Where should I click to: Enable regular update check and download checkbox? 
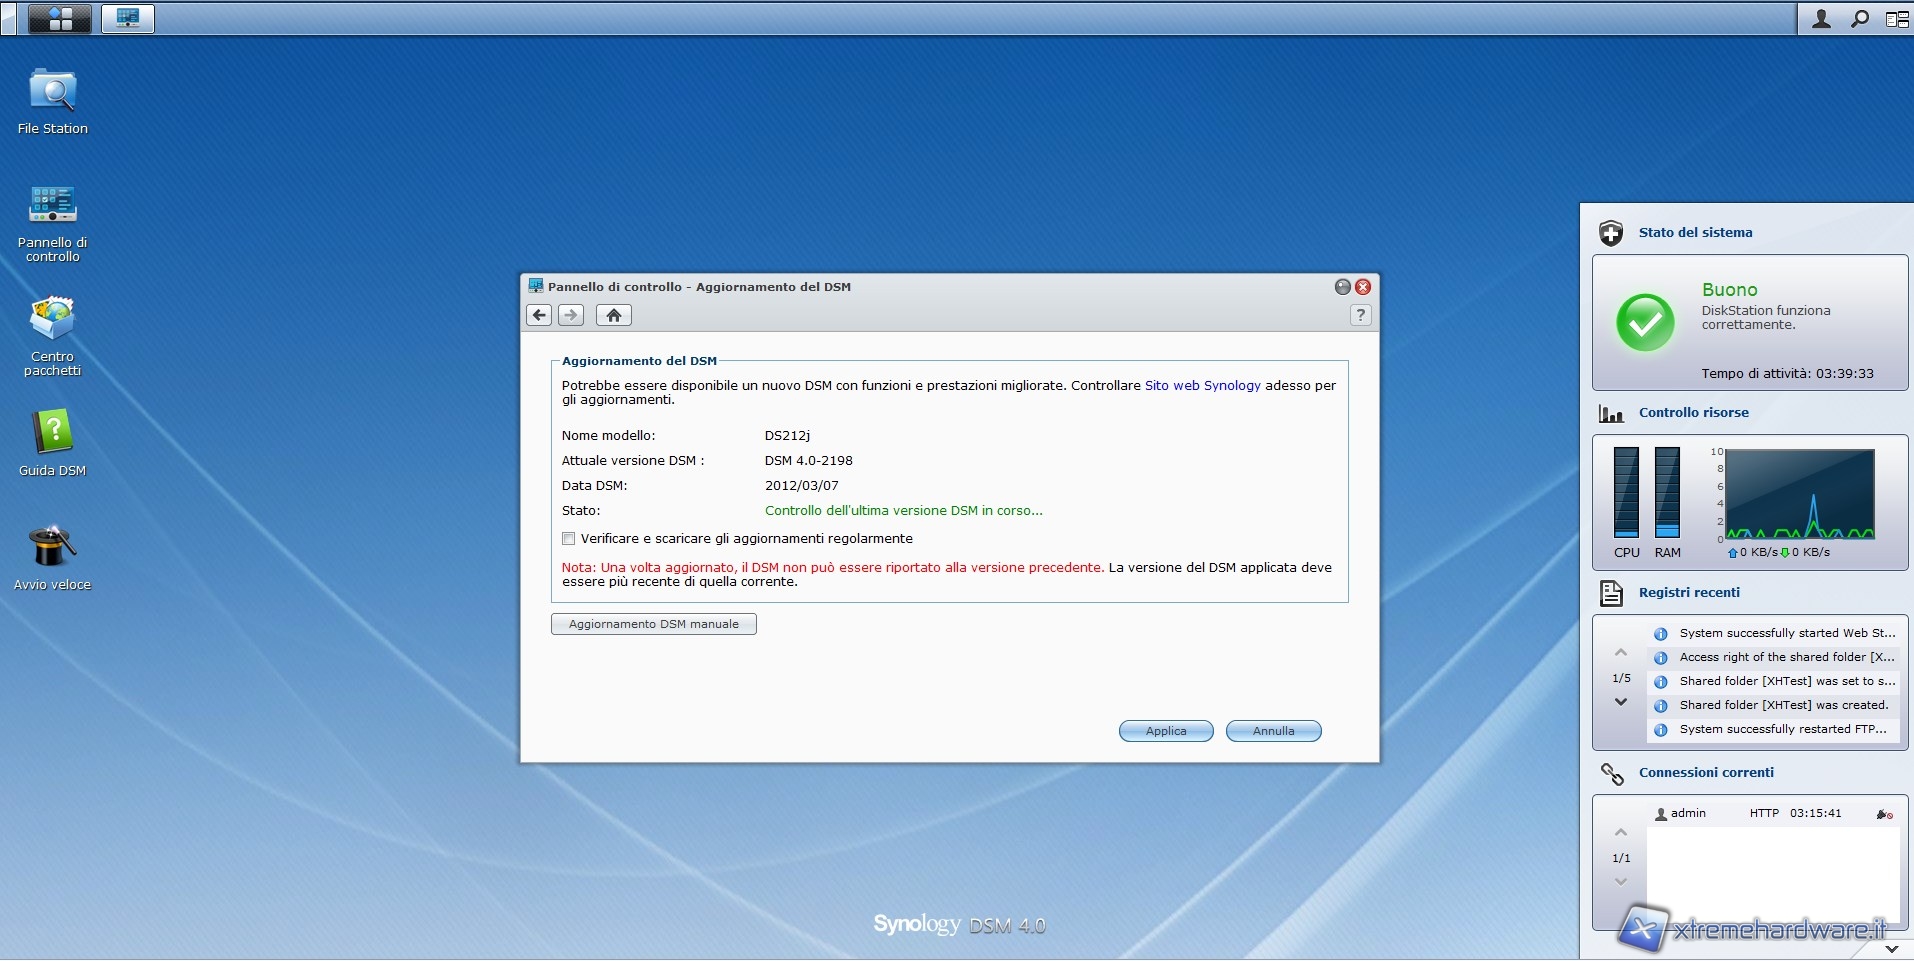[569, 538]
